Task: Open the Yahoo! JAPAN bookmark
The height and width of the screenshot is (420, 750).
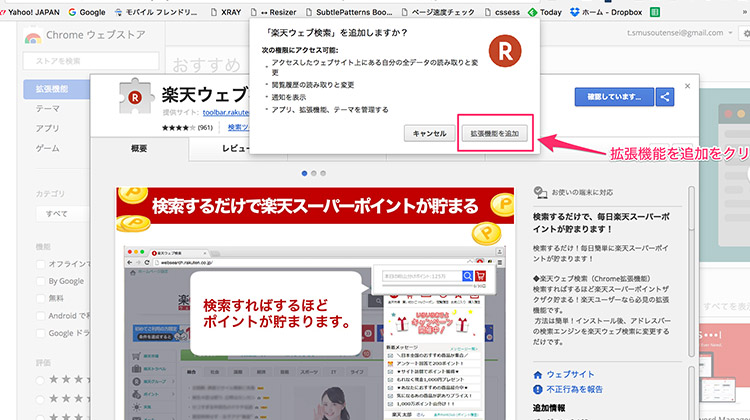Action: 30,12
